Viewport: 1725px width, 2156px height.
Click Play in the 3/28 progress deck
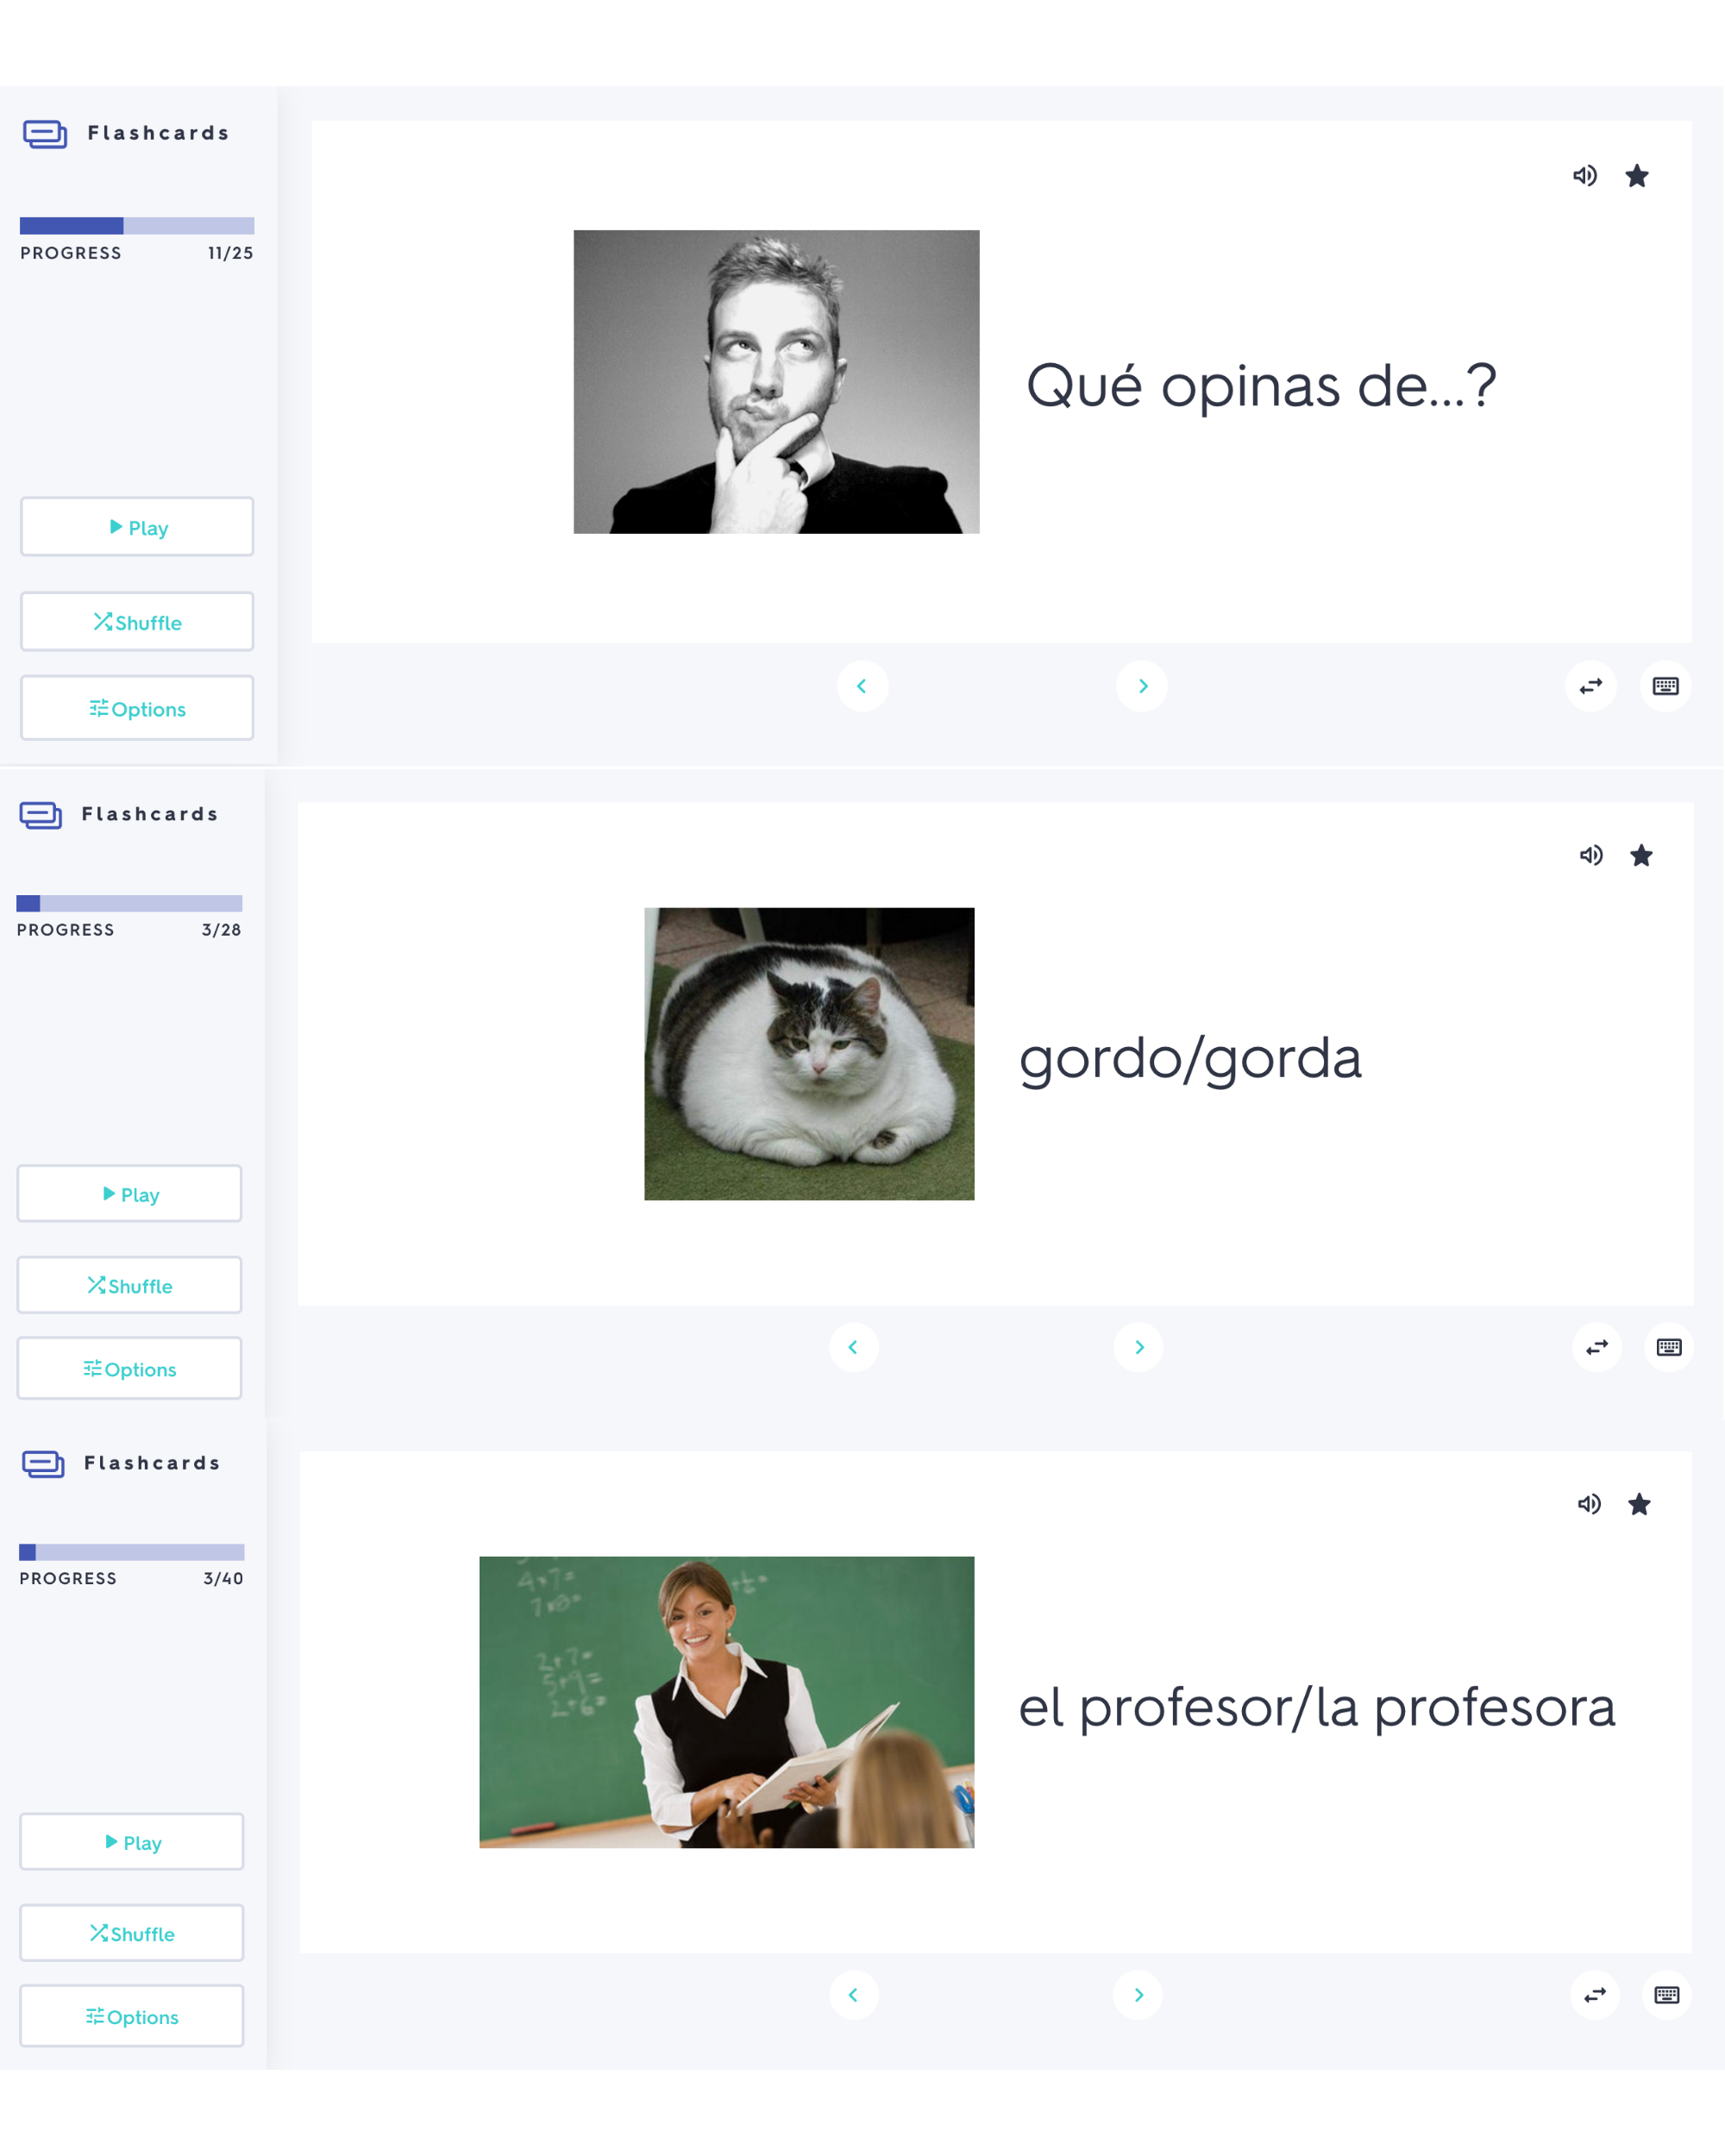tap(130, 1193)
